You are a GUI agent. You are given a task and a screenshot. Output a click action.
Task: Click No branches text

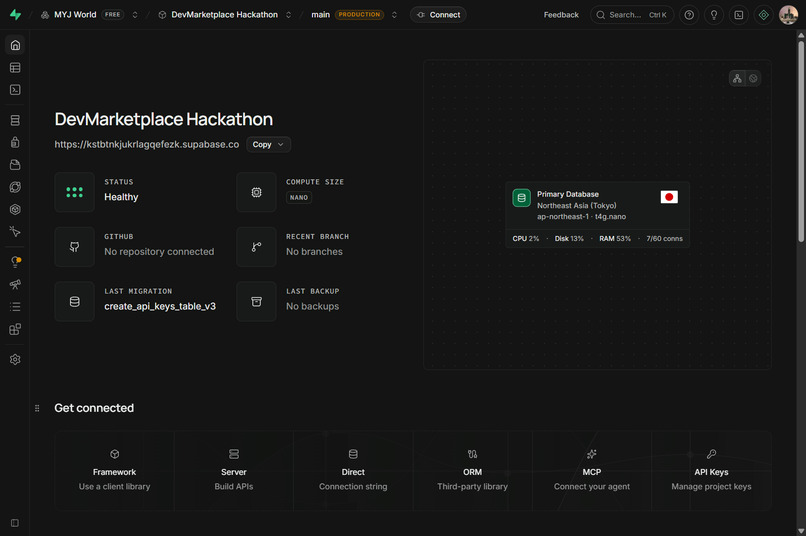click(314, 251)
